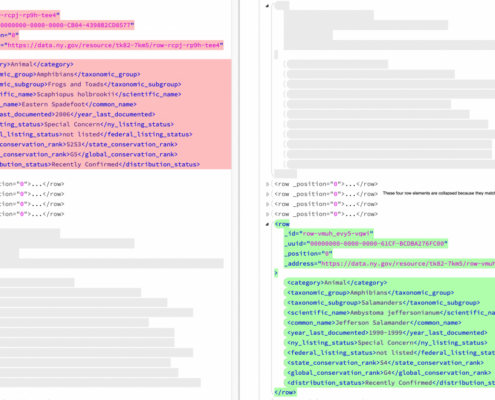Select the Eastern Spadefoot common_name line

tap(68, 104)
